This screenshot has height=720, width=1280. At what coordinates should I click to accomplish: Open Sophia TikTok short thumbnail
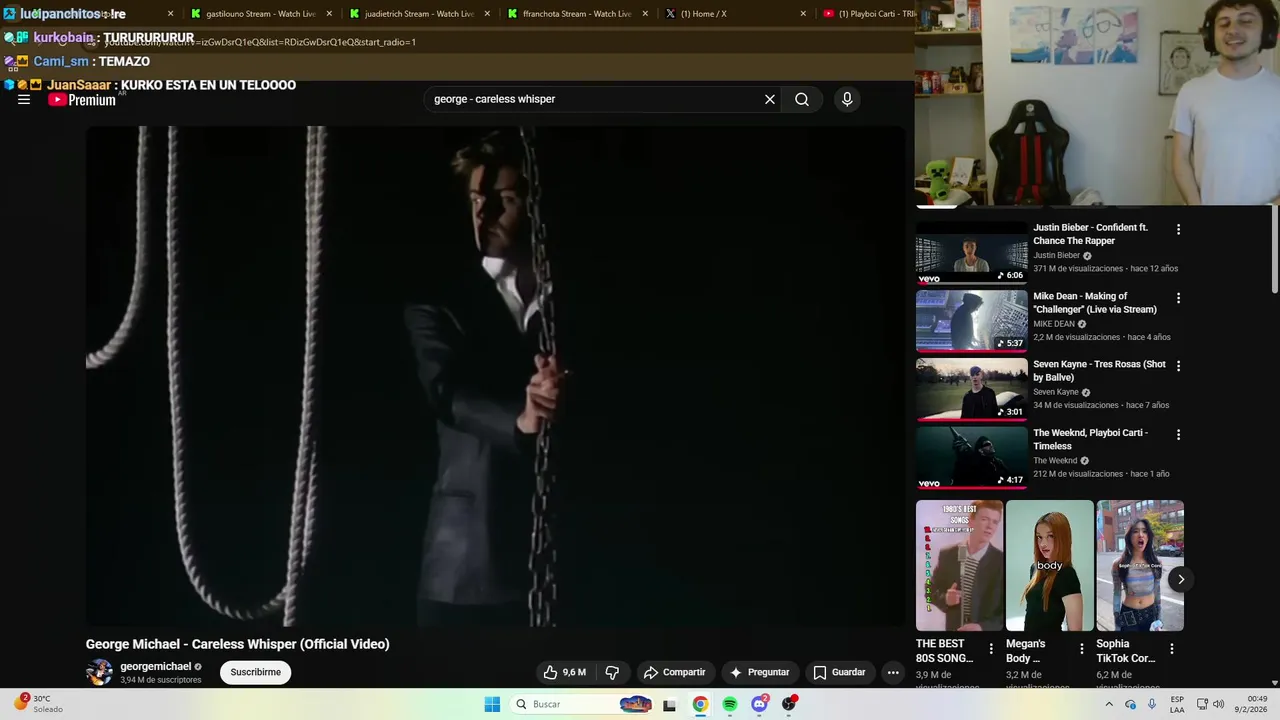(1140, 566)
